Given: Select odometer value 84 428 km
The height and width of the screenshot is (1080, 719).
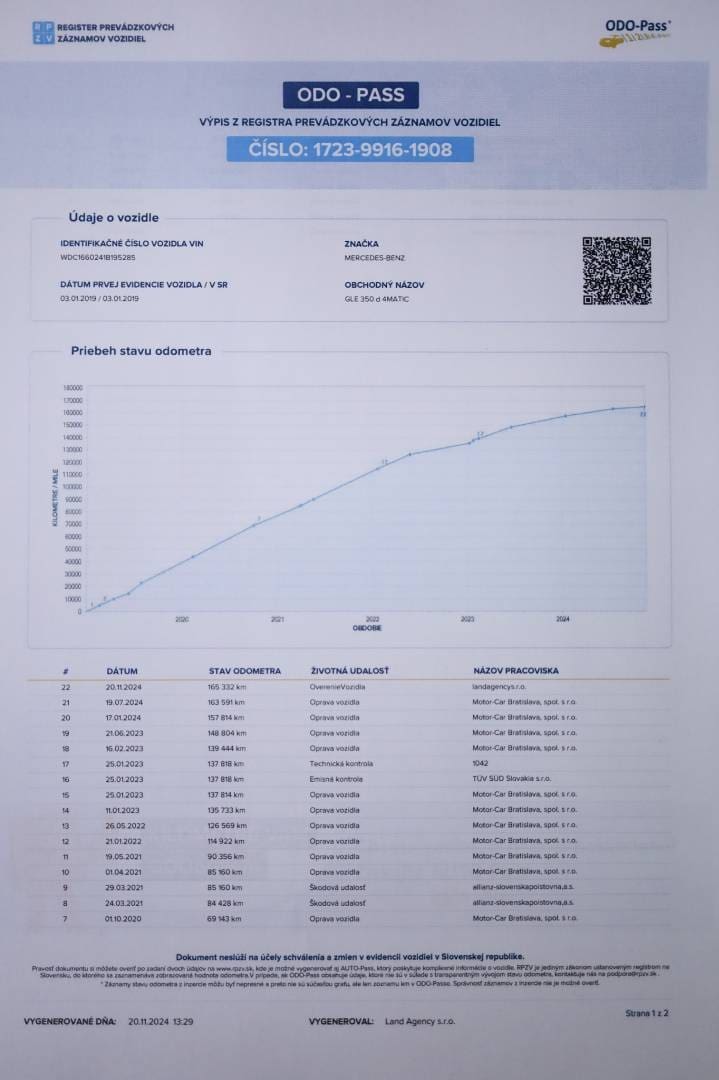Looking at the screenshot, I should pos(225,903).
